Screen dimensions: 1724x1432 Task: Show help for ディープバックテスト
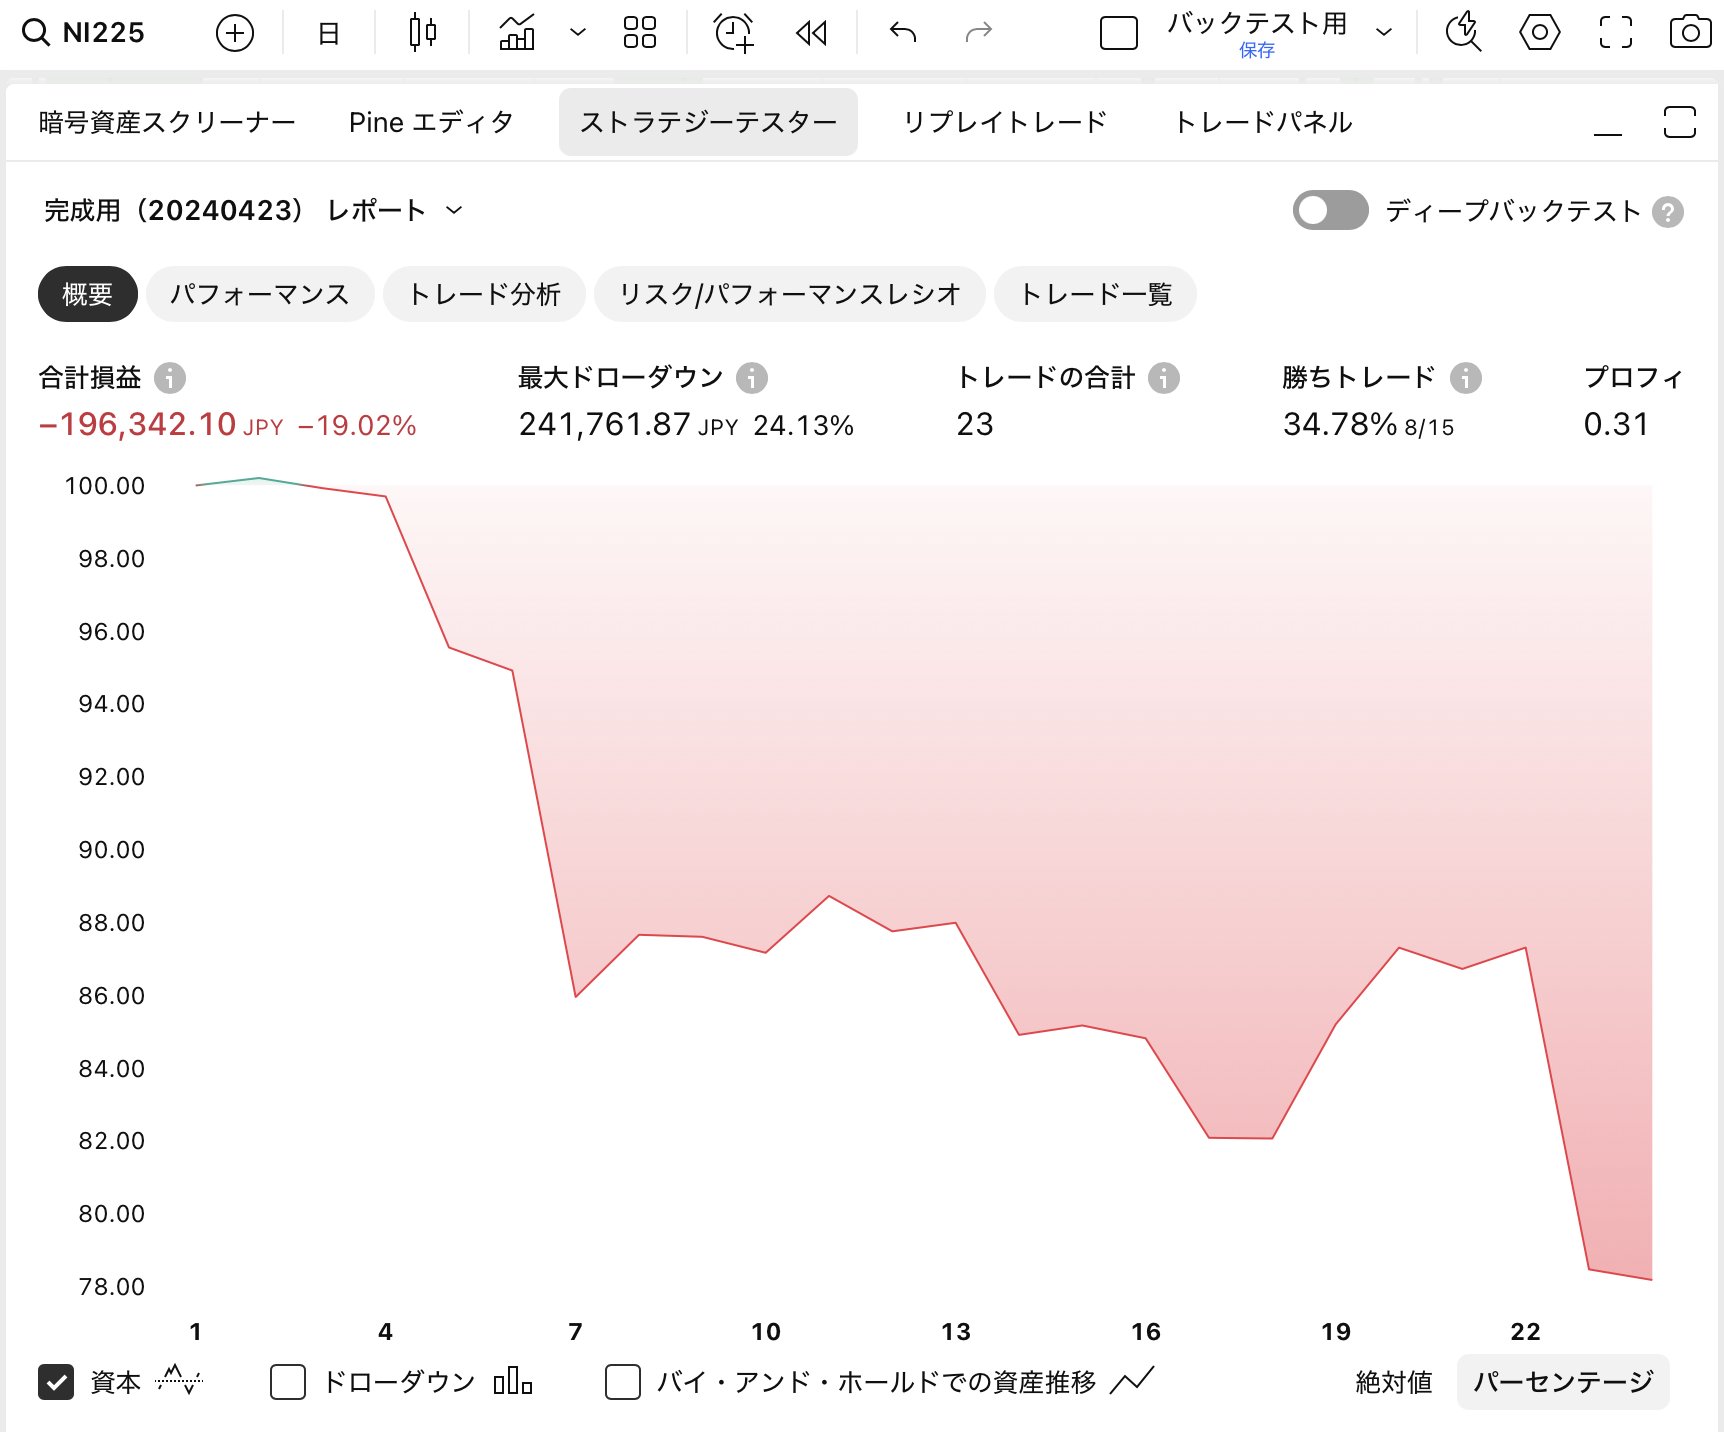(x=1668, y=212)
